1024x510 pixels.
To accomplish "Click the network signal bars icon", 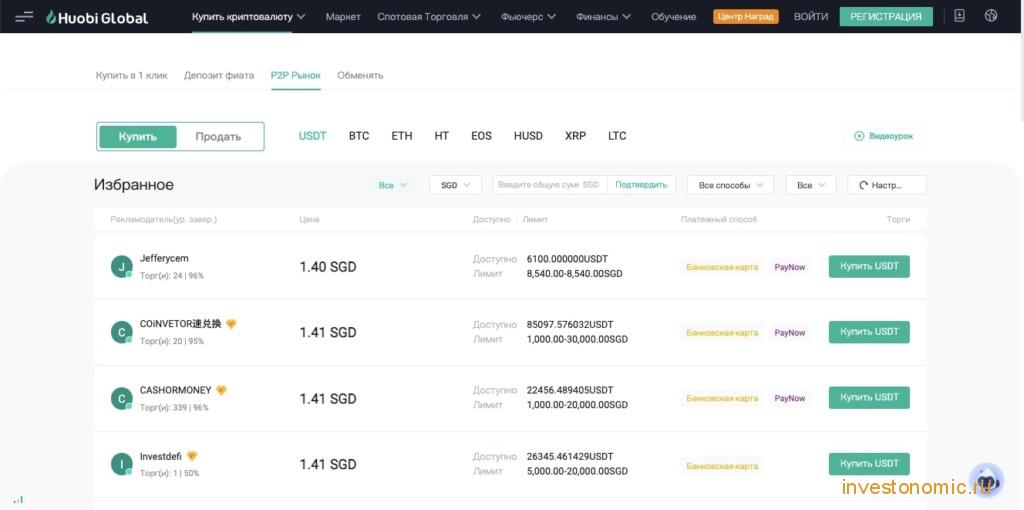I will pyautogui.click(x=18, y=500).
